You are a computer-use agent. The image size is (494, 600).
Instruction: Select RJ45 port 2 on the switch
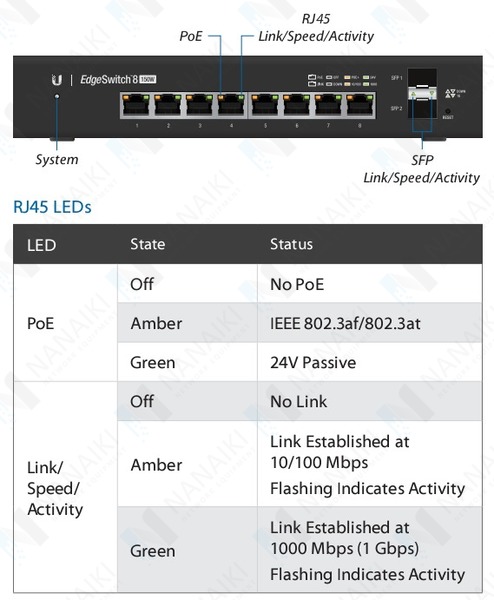[168, 105]
